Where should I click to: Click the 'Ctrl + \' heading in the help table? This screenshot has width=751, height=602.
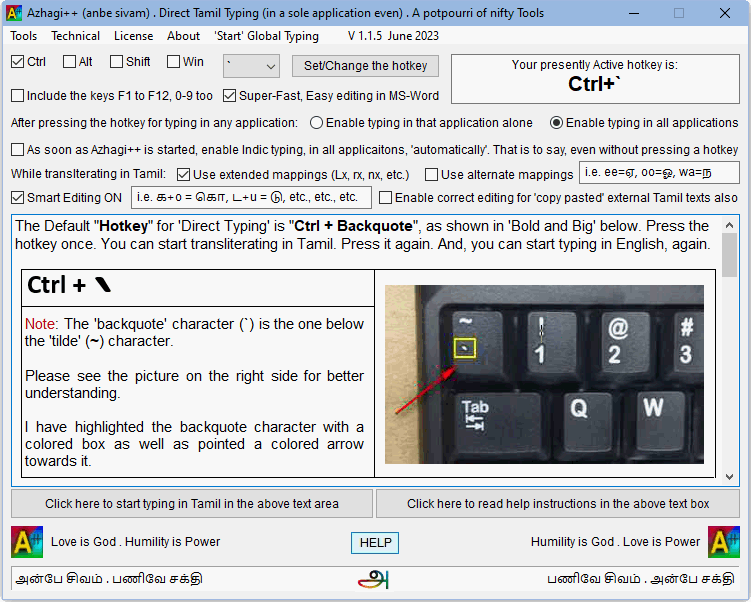point(69,285)
